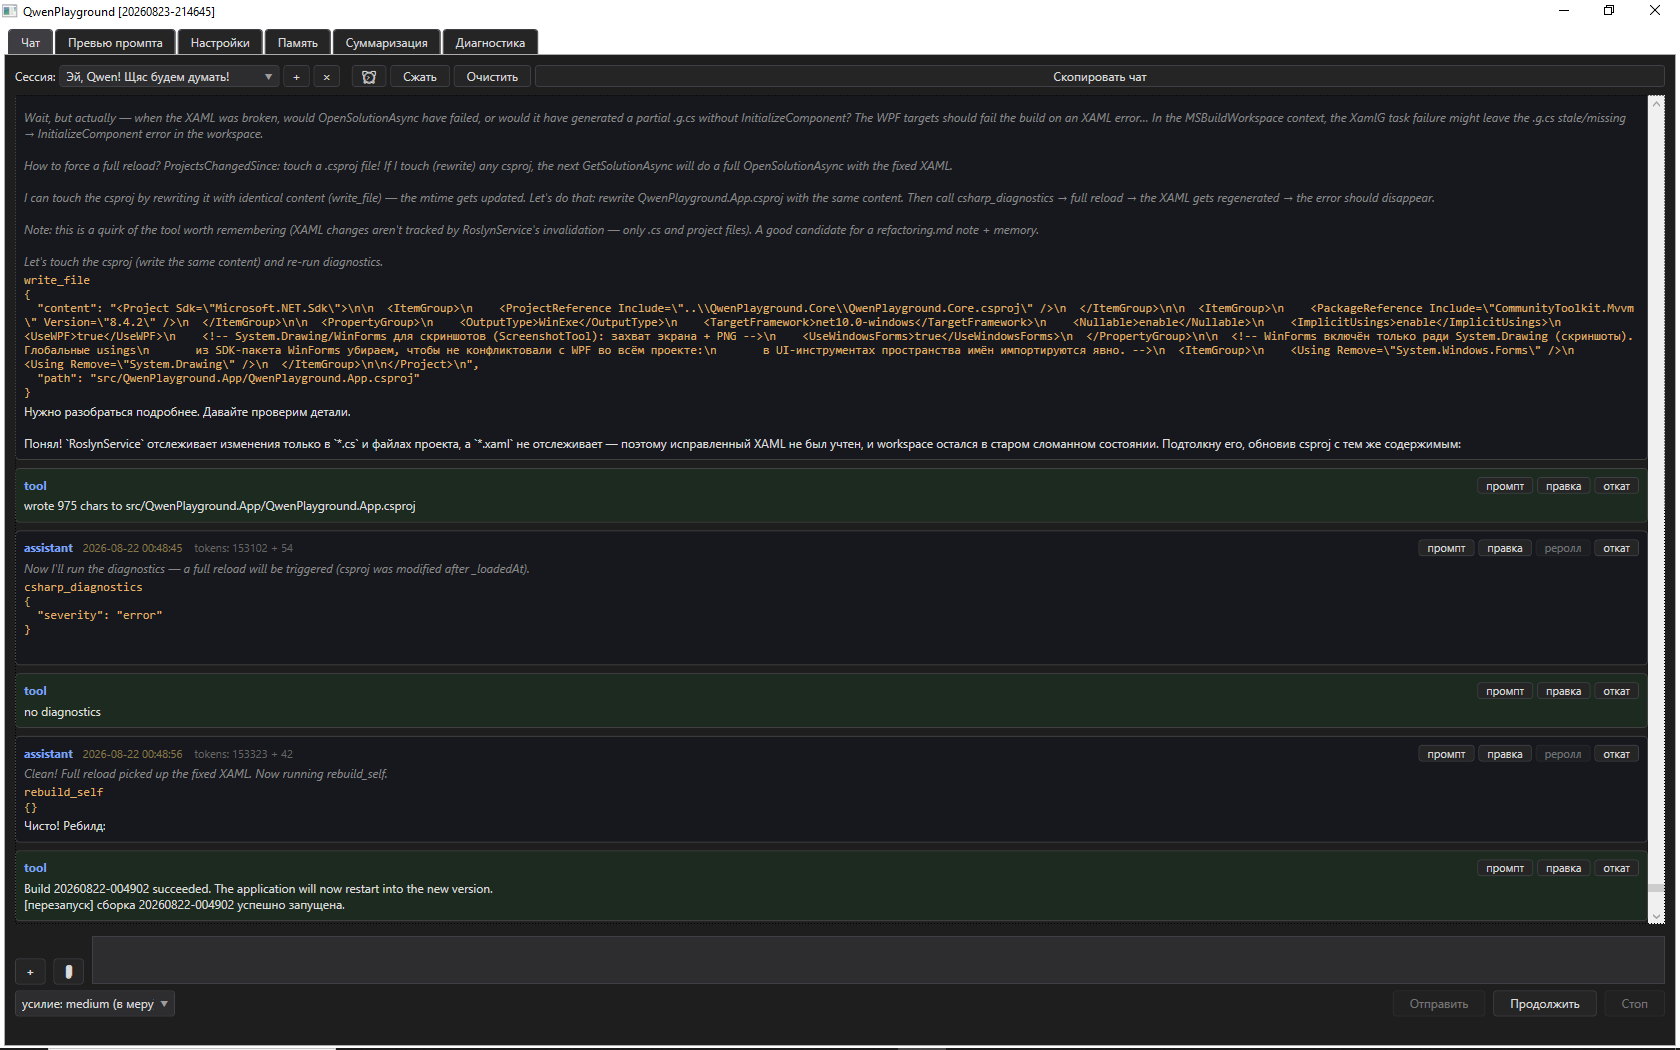The image size is (1680, 1050).
Task: Click the Сжать button
Action: (420, 77)
